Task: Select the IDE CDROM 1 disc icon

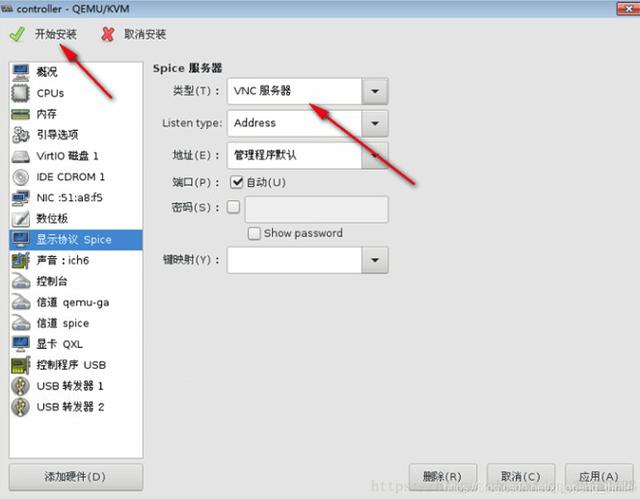Action: point(21,177)
